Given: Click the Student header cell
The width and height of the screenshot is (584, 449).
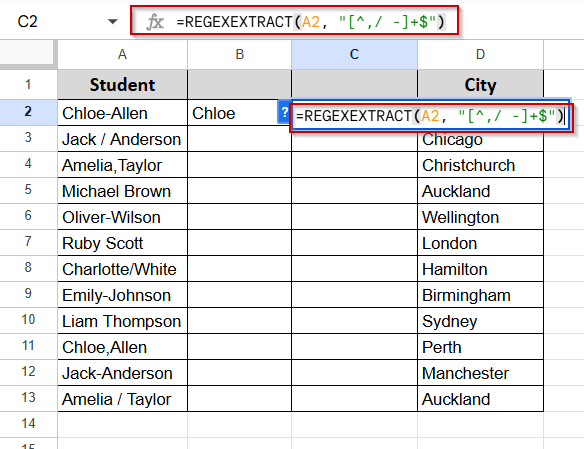Looking at the screenshot, I should point(122,85).
